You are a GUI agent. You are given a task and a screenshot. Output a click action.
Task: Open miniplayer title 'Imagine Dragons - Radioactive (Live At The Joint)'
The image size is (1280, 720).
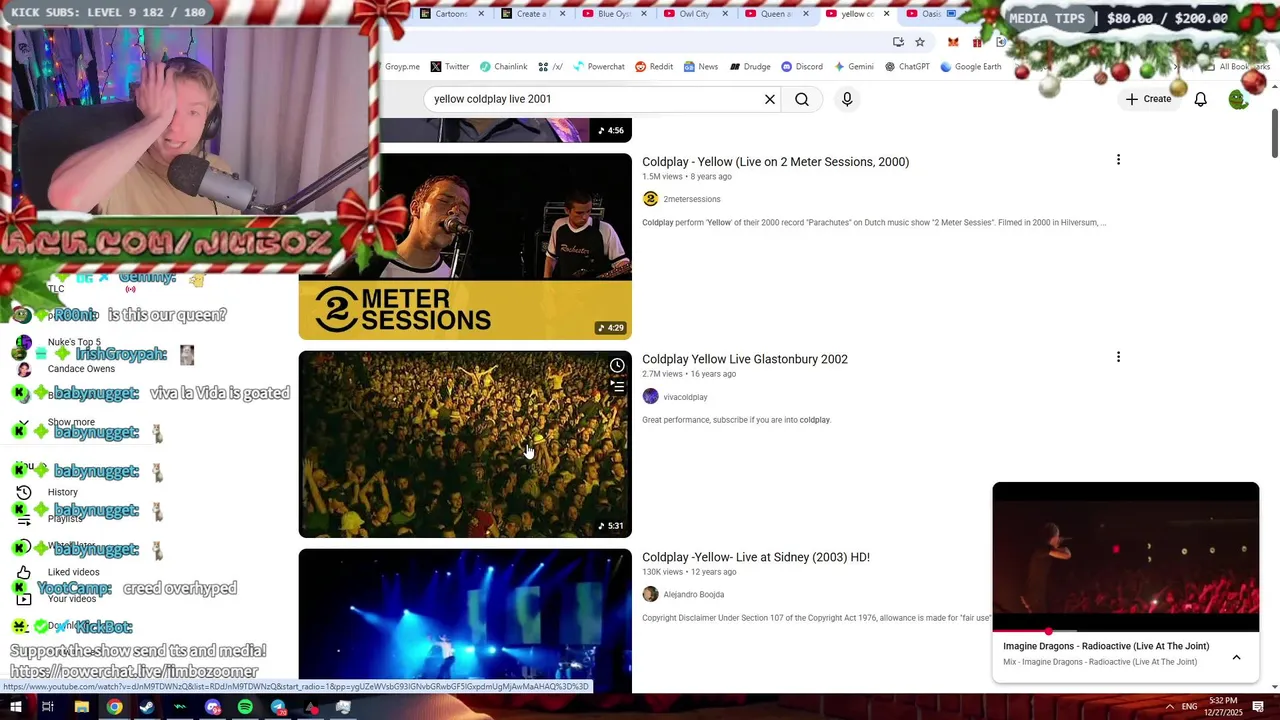tap(1106, 646)
